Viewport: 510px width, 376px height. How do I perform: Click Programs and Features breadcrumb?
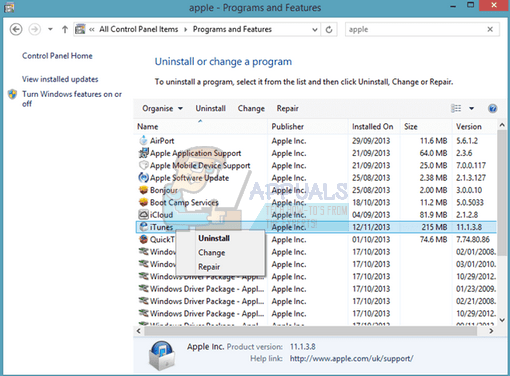pyautogui.click(x=232, y=29)
